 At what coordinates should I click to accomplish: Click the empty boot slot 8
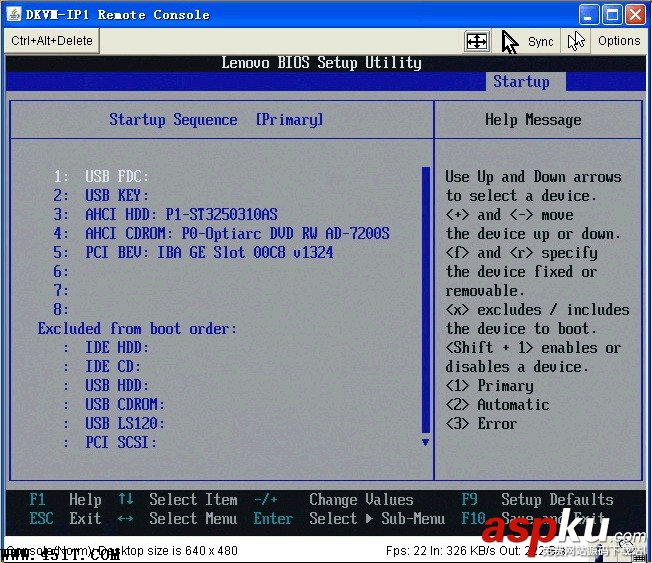[61, 309]
